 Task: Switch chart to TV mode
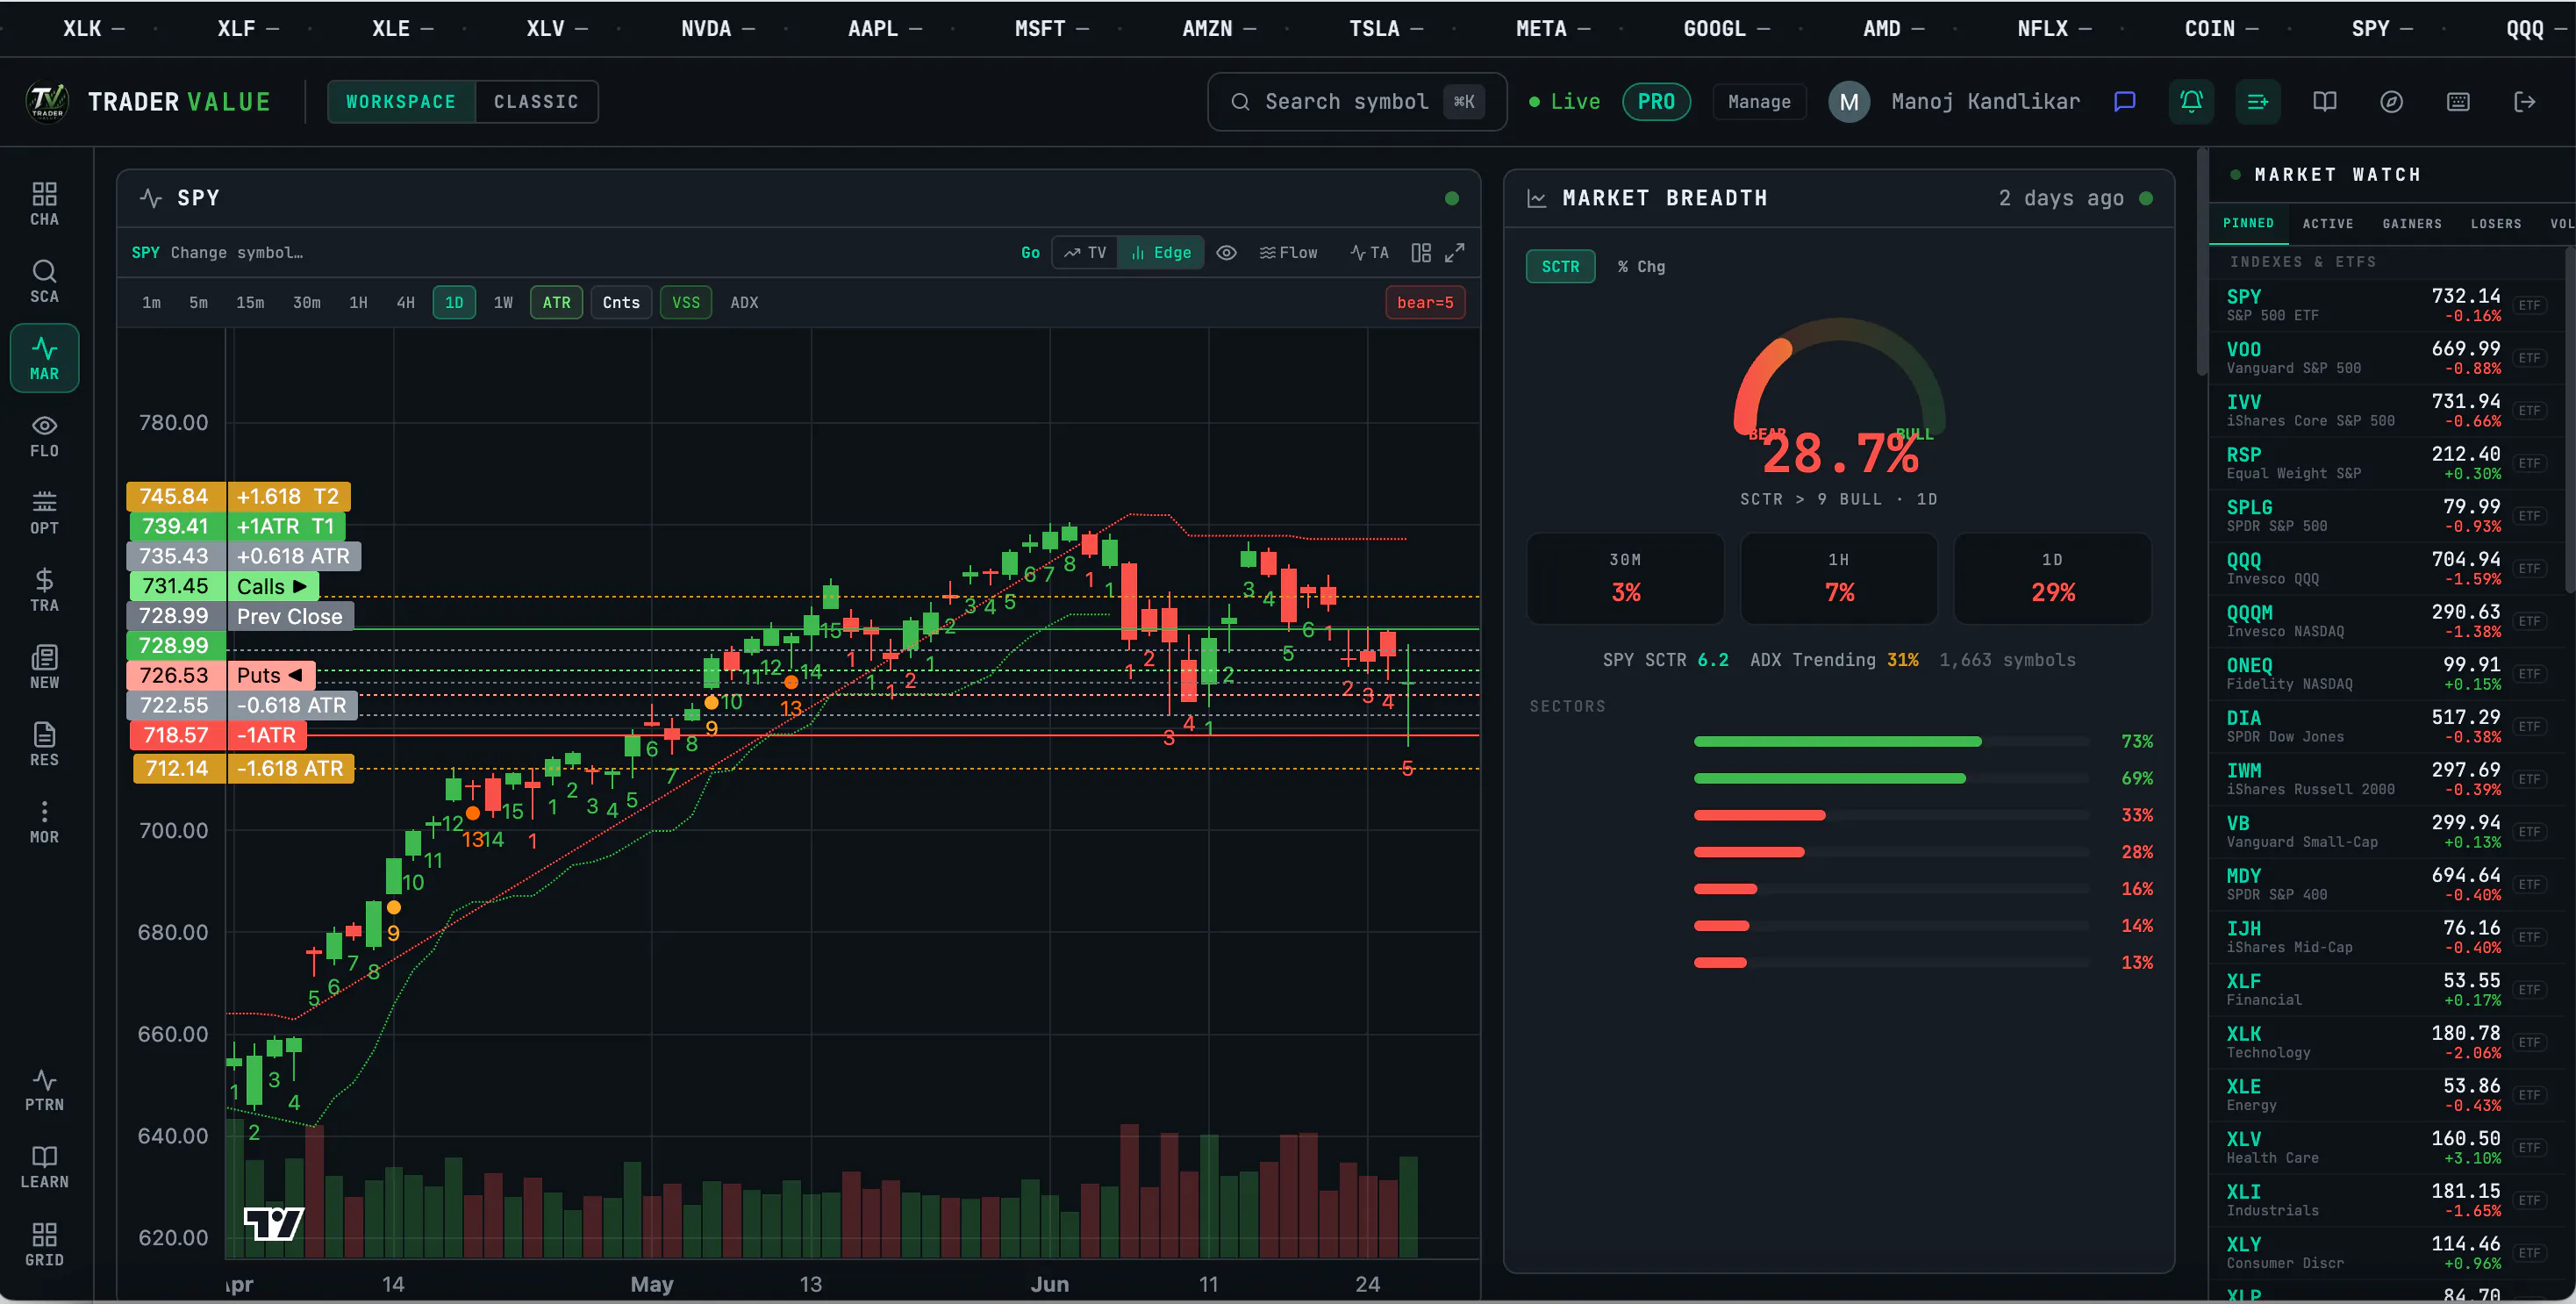[1085, 252]
